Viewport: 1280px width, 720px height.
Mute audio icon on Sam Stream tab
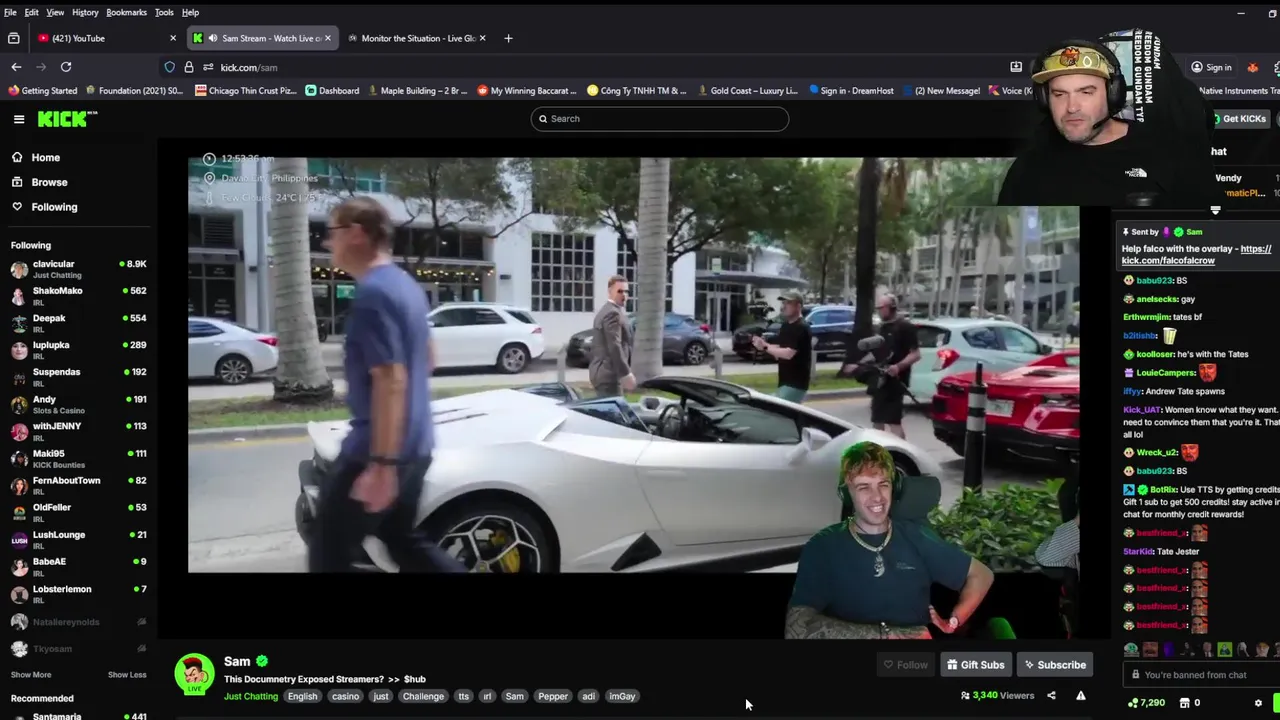(212, 38)
